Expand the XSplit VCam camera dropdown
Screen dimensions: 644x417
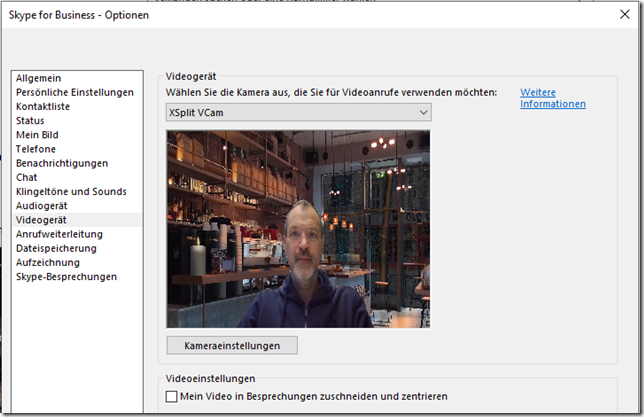pyautogui.click(x=299, y=112)
